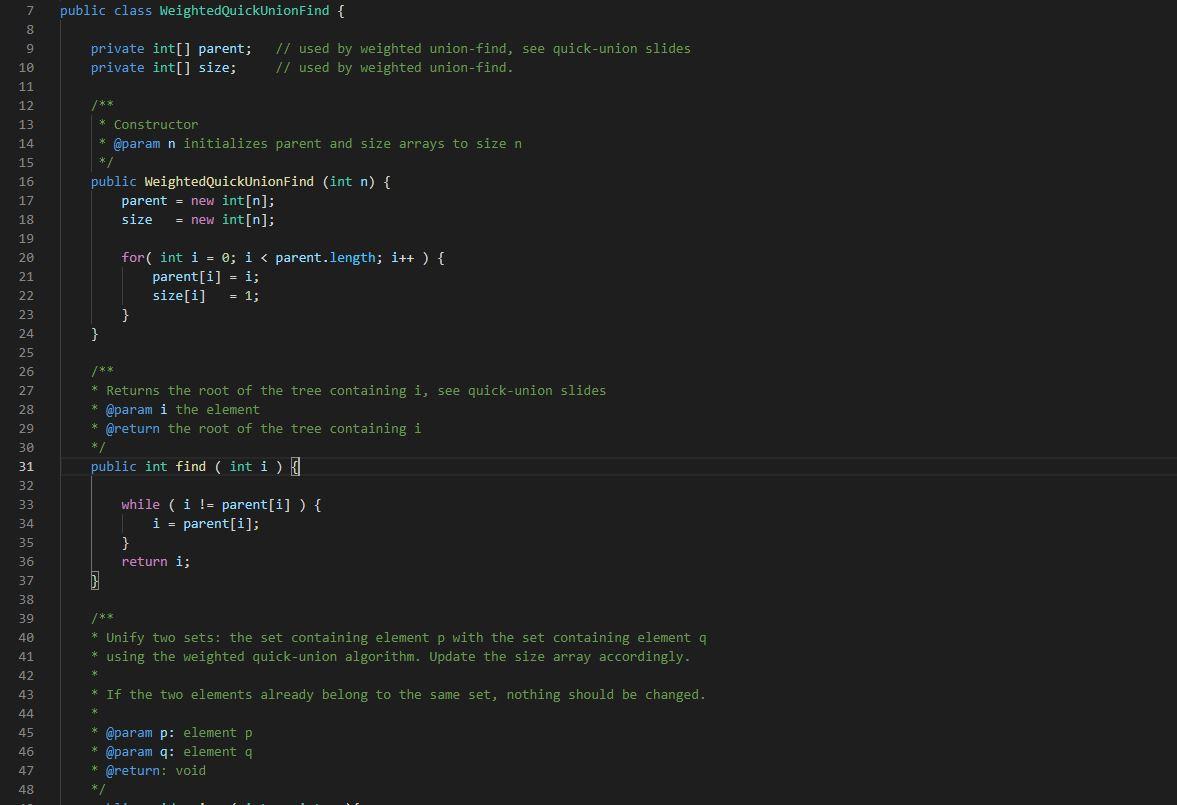This screenshot has height=805, width=1177.
Task: Click the '@param q: element q' comment
Action: pyautogui.click(x=179, y=752)
